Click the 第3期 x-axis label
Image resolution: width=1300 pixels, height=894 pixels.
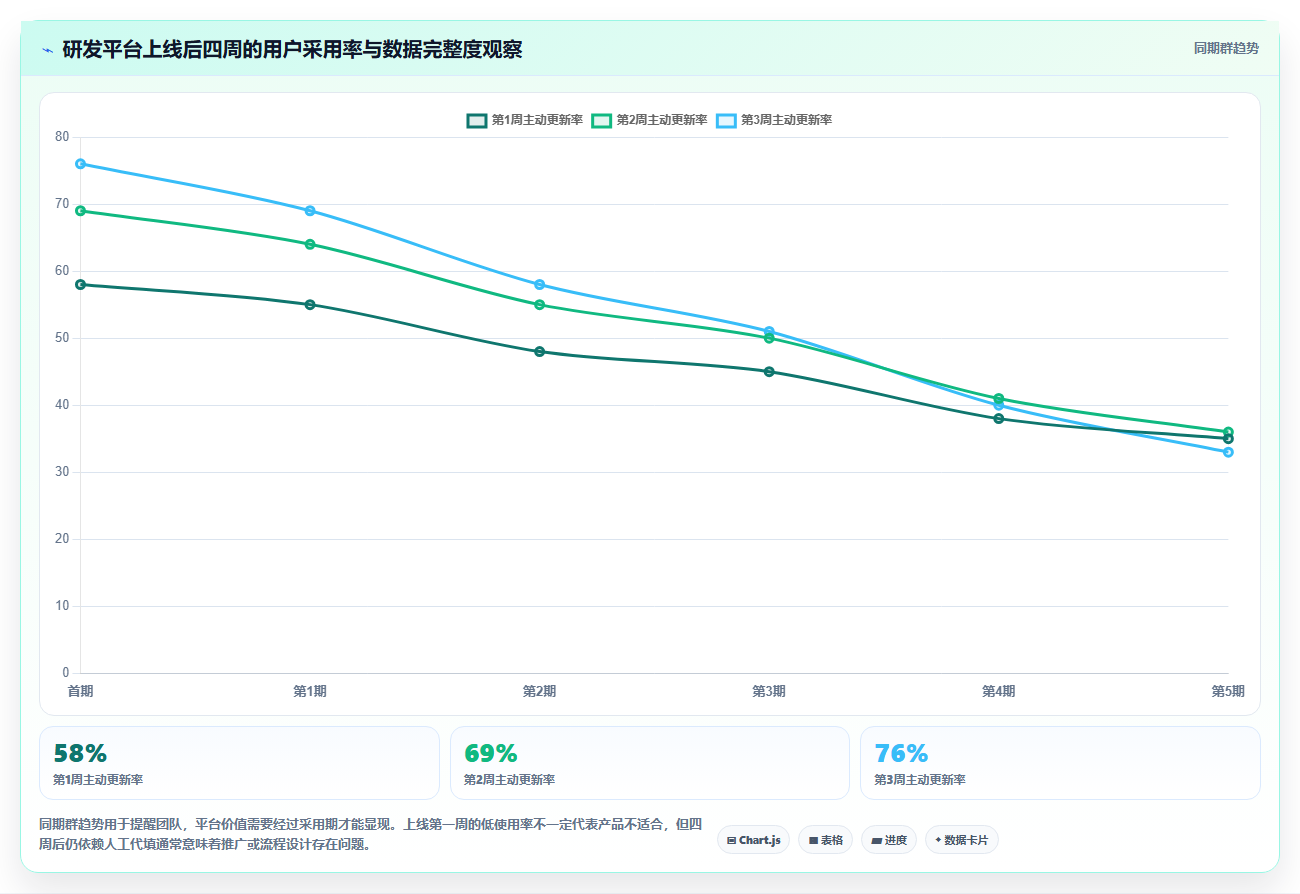769,691
